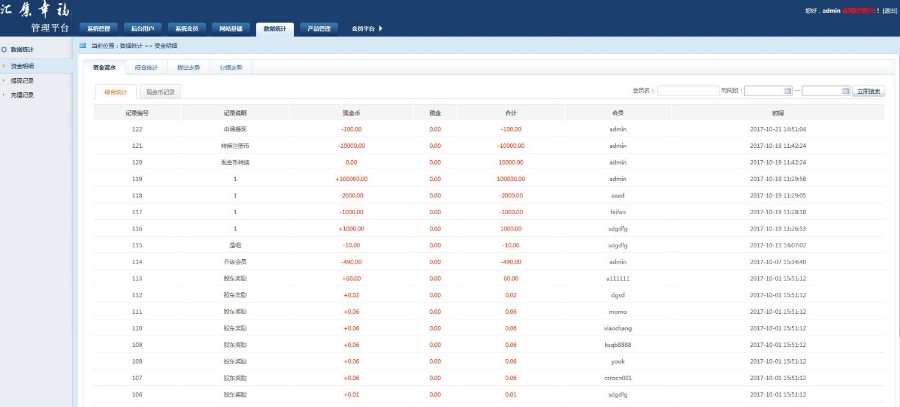Switch to the 综合统计 tab beside 资金流水

click(x=146, y=68)
